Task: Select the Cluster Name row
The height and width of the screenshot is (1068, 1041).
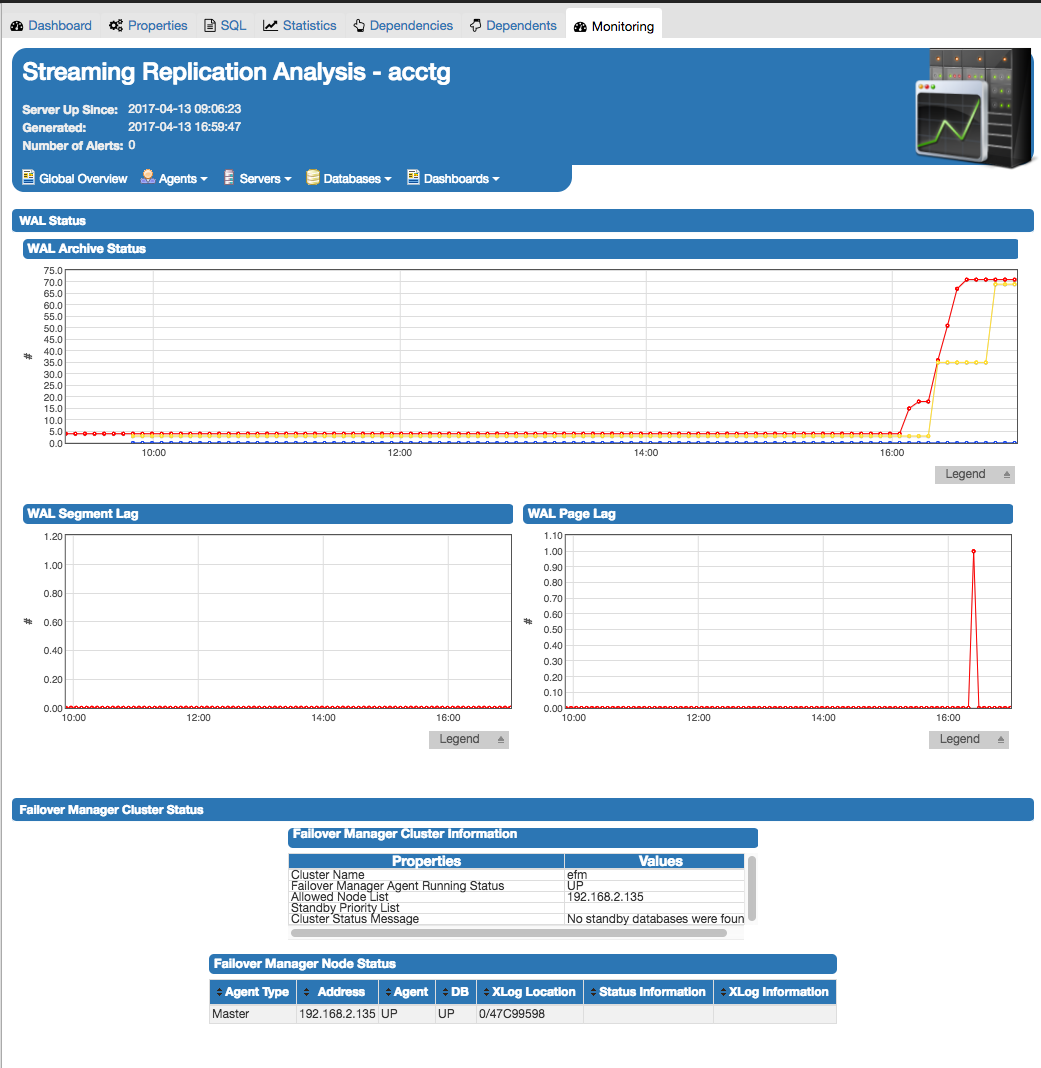Action: [516, 875]
